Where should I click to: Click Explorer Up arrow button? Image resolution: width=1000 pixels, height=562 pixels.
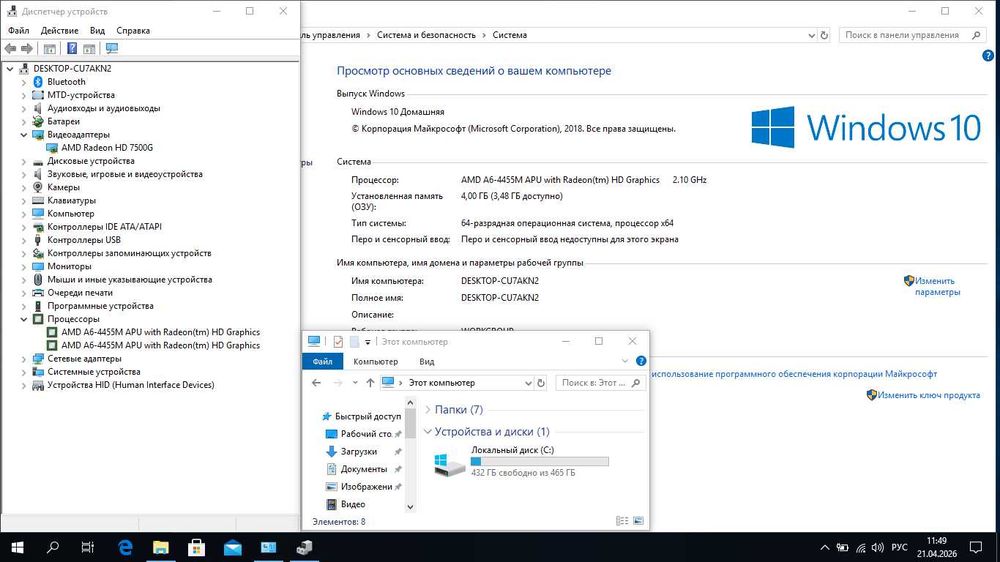click(370, 383)
